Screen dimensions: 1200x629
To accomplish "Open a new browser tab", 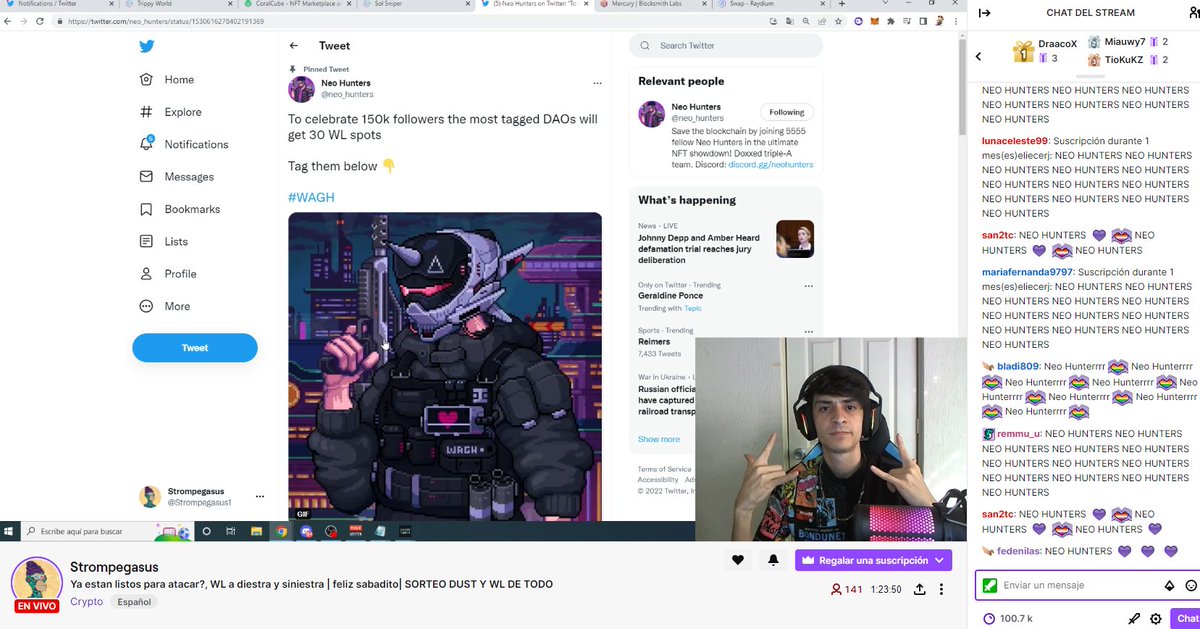I will (x=843, y=4).
